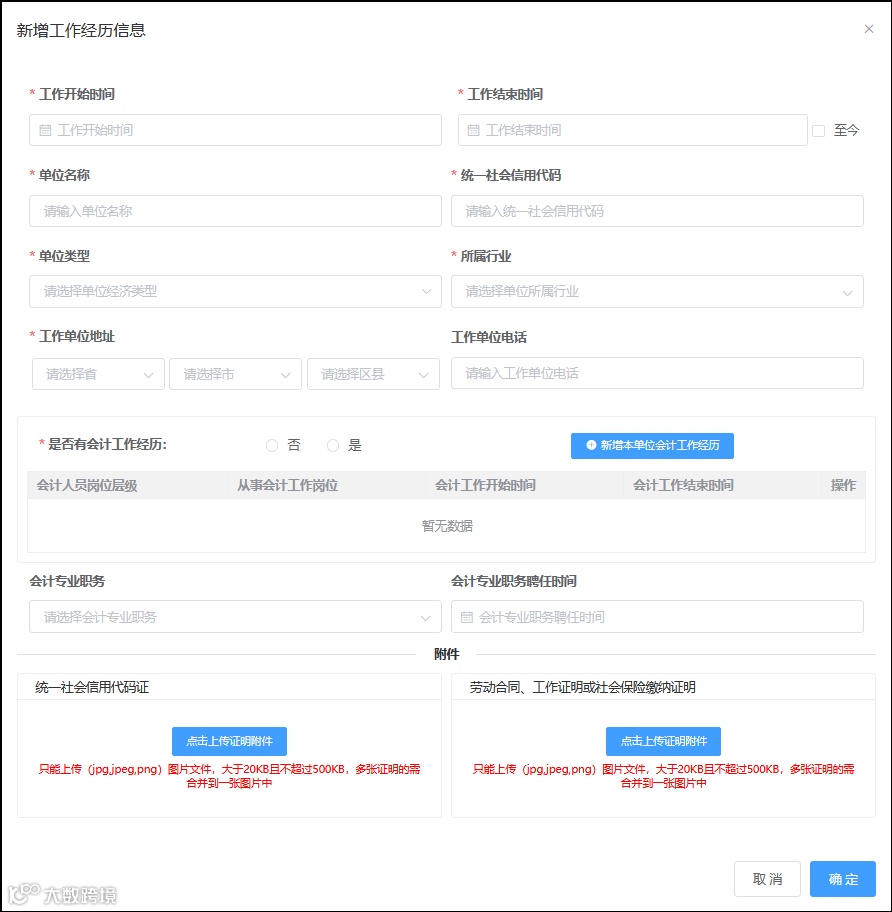Upload attachment under 劳动合同、工作证明 section
892x912 pixels.
[x=663, y=741]
